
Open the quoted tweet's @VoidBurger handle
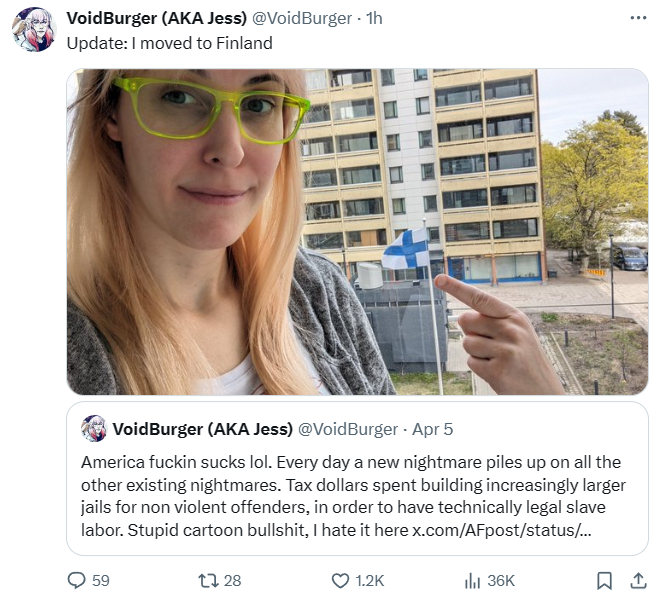click(x=348, y=429)
